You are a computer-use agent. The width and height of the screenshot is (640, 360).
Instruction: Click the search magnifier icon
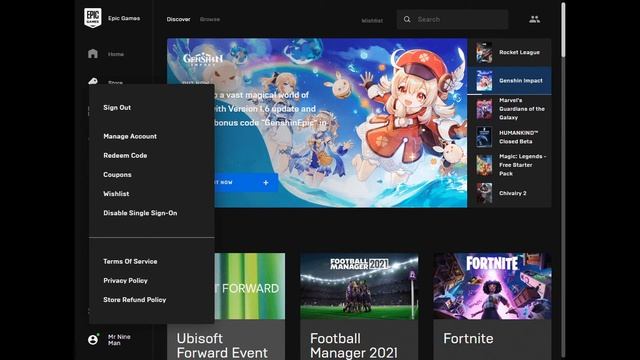coord(407,19)
